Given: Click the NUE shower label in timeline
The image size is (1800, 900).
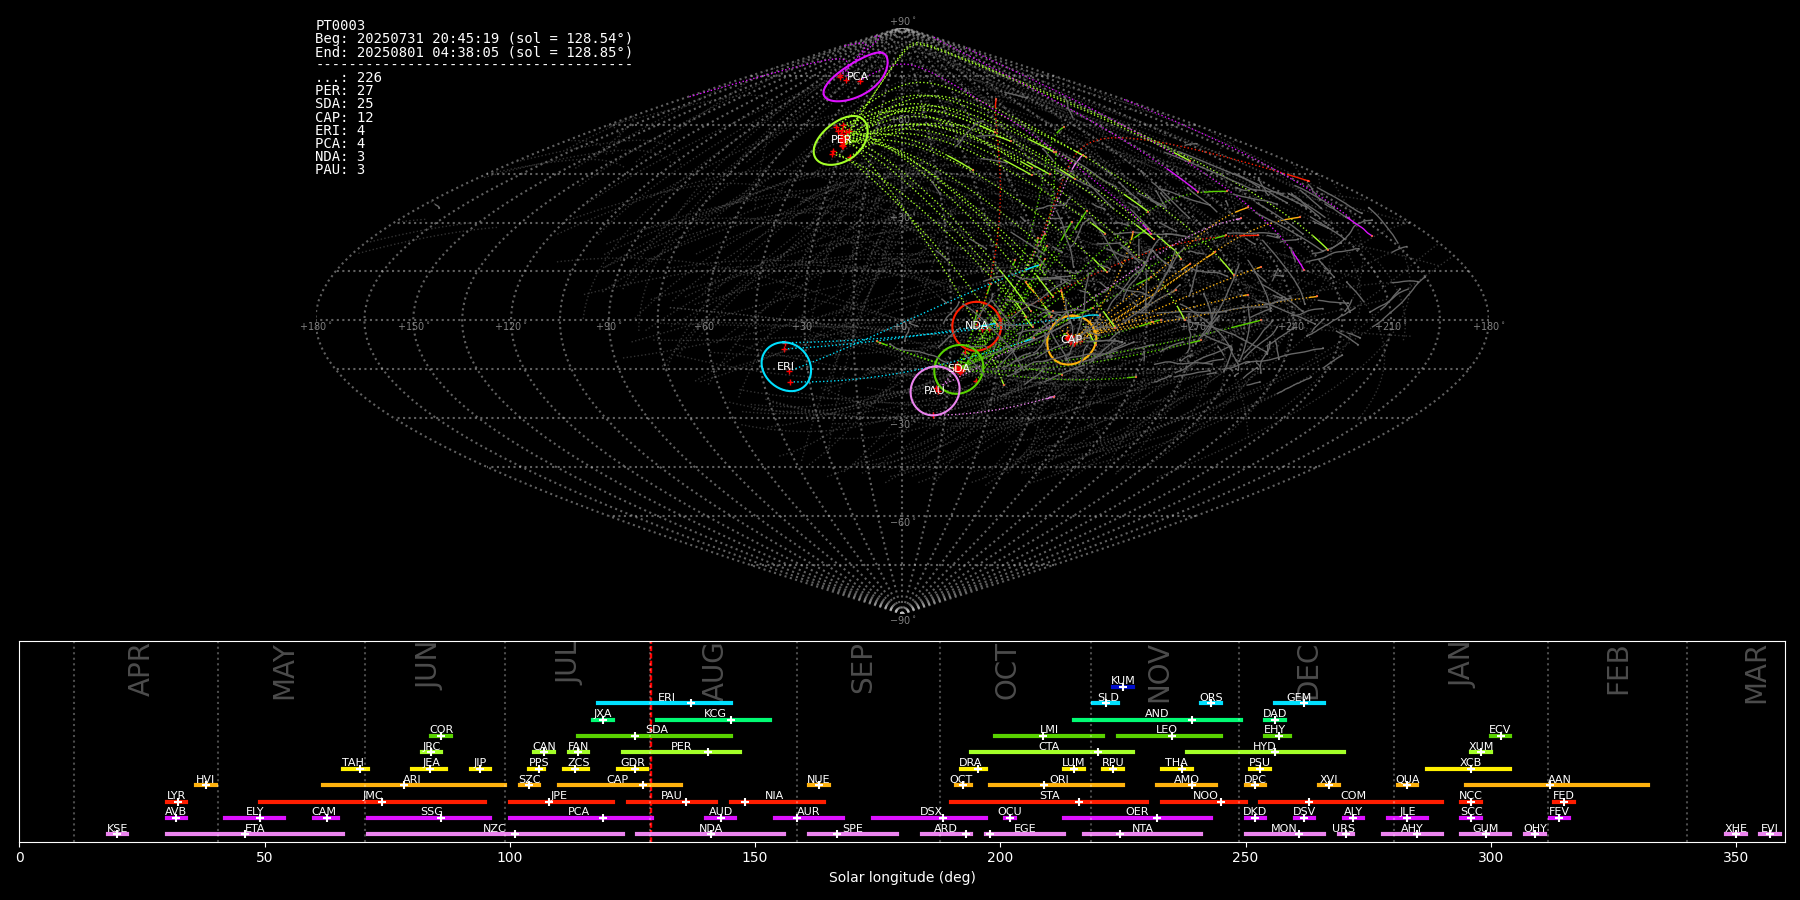Looking at the screenshot, I should (x=818, y=780).
